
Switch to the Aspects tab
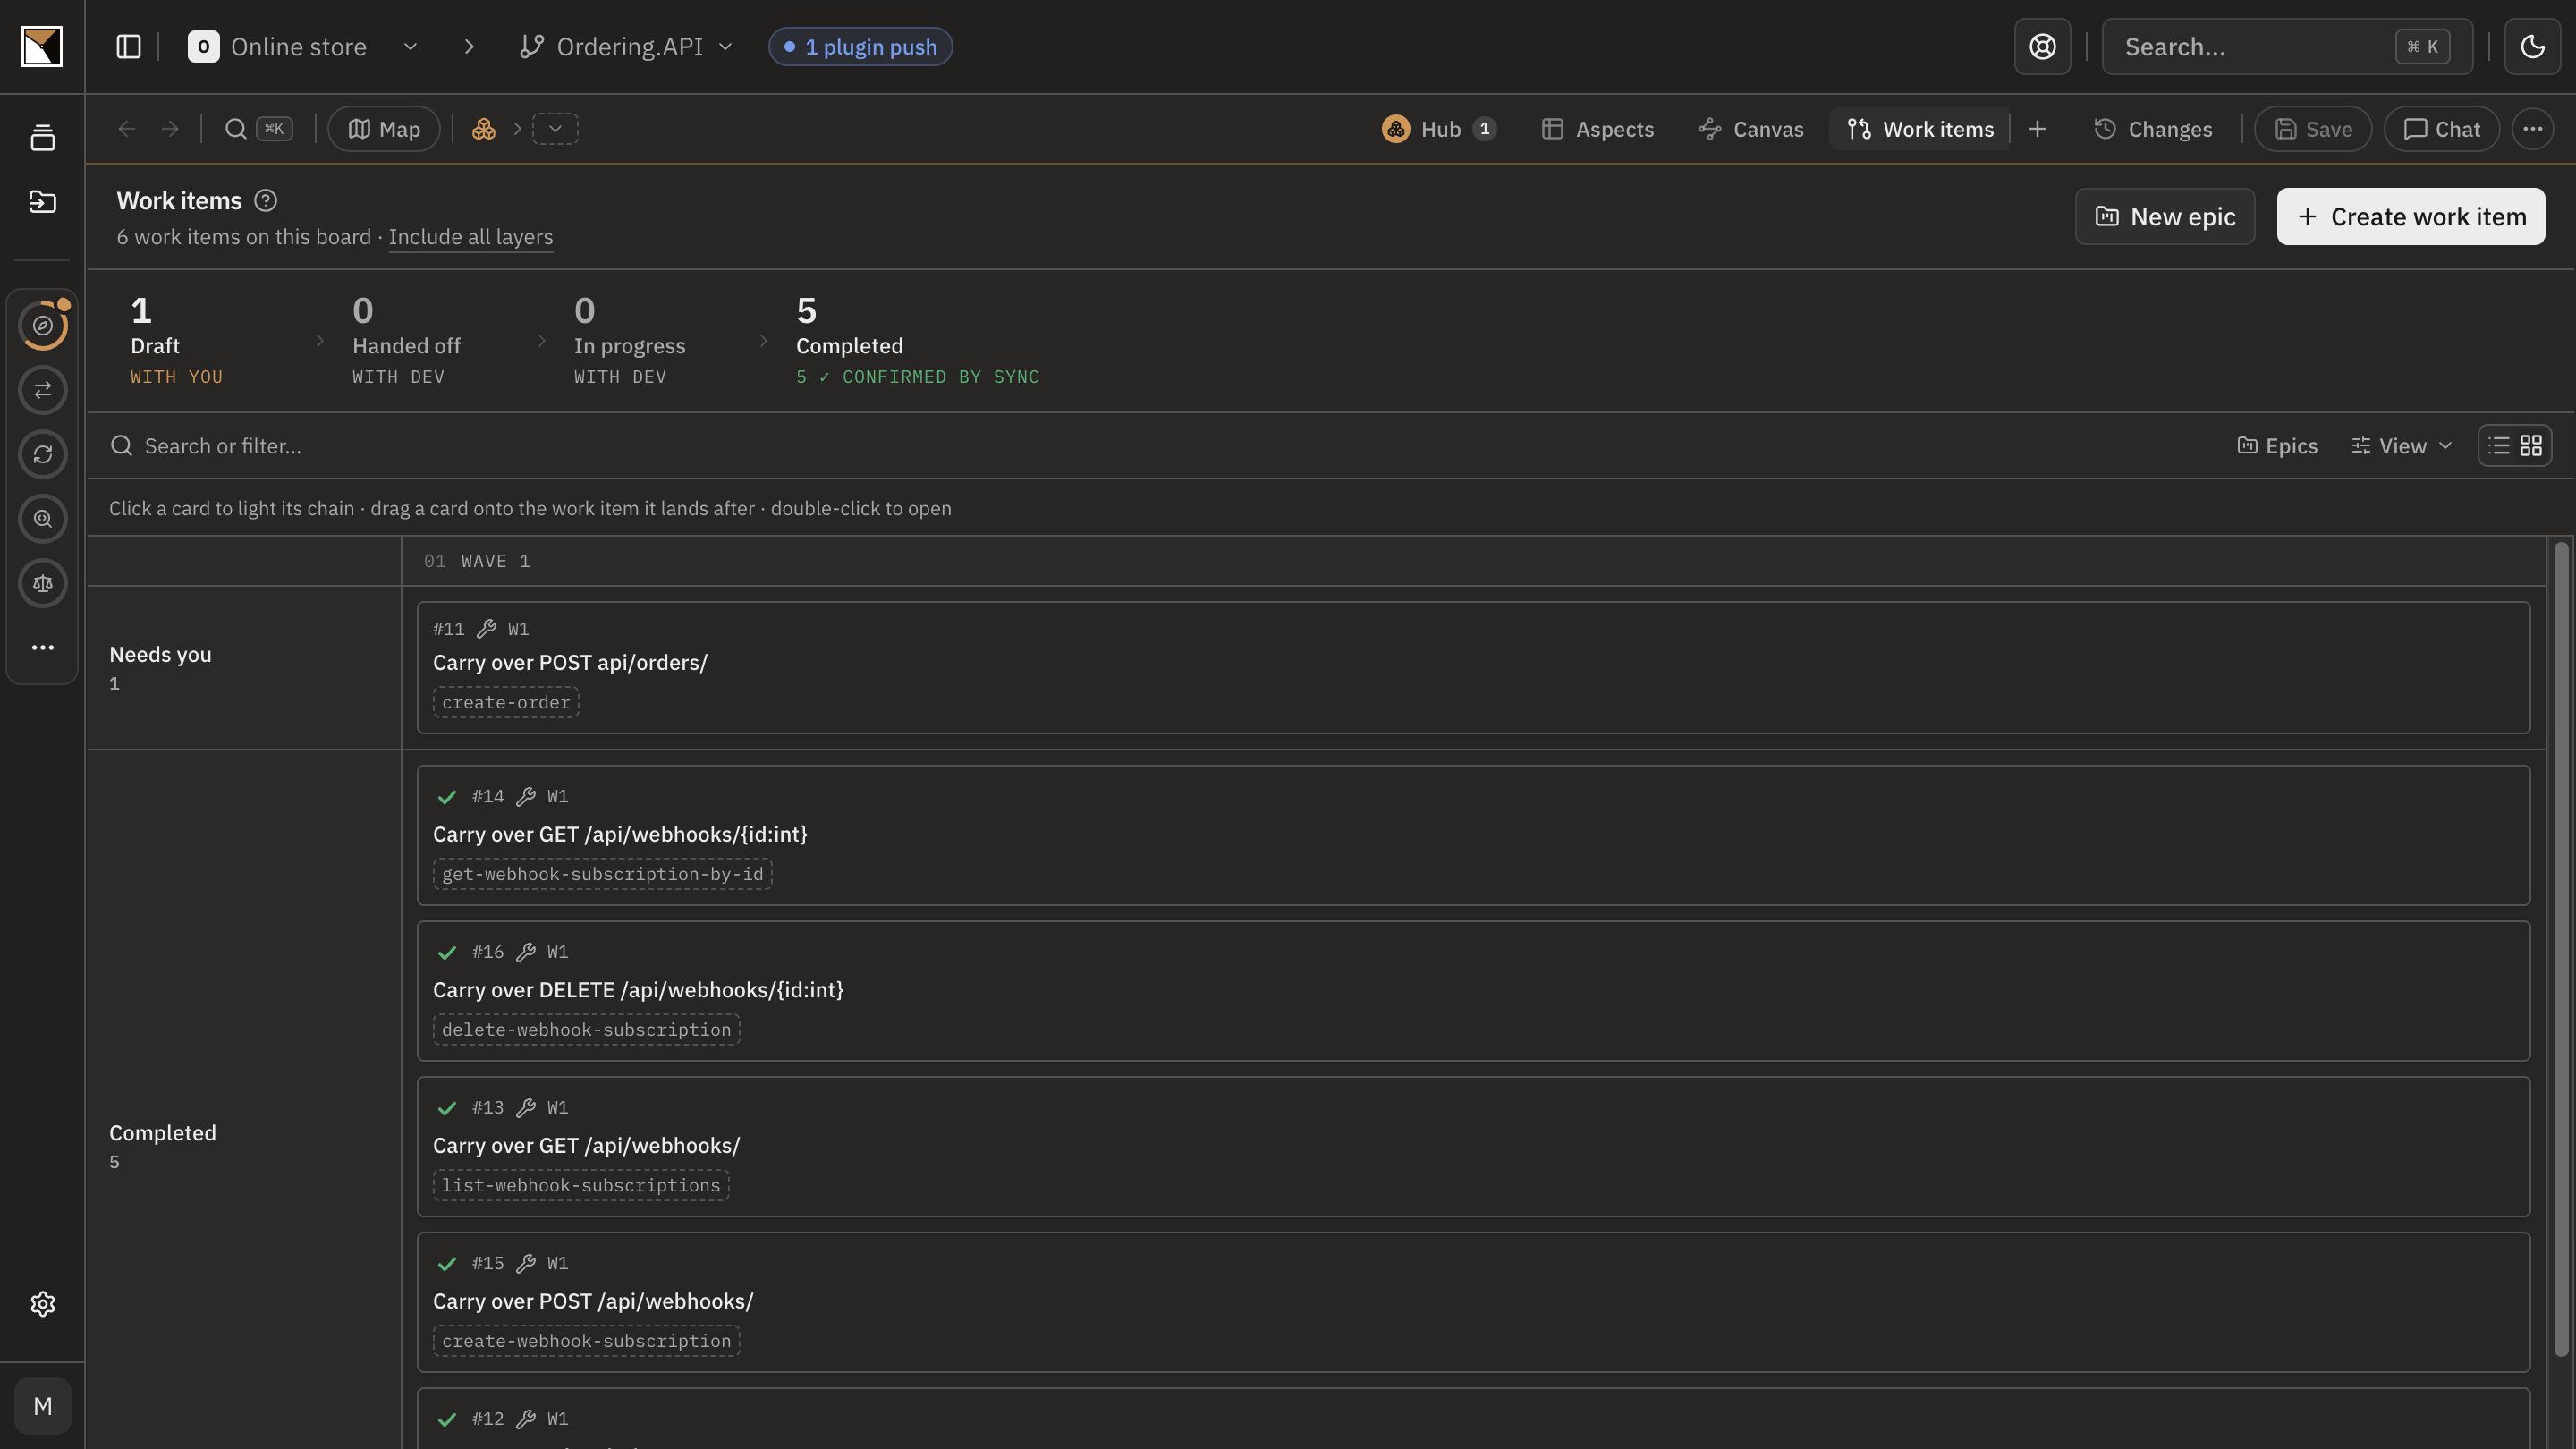click(1597, 129)
